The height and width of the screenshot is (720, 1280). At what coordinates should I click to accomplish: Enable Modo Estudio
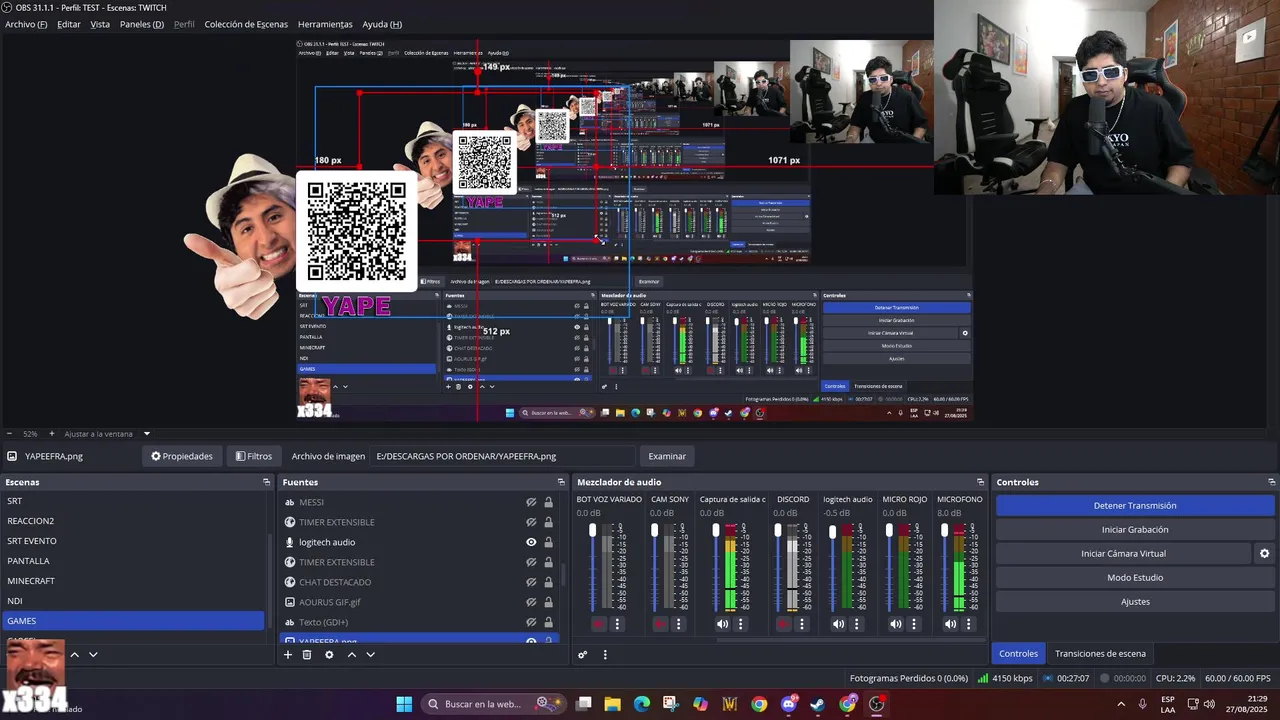tap(1135, 577)
